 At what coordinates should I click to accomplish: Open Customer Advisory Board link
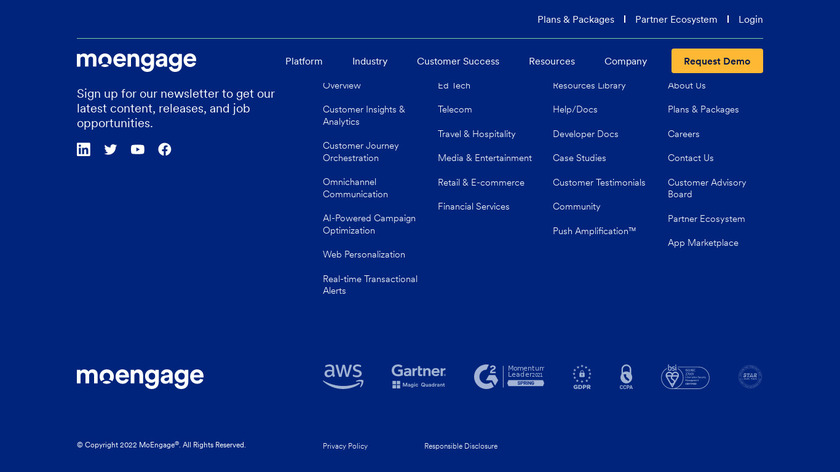pos(707,189)
